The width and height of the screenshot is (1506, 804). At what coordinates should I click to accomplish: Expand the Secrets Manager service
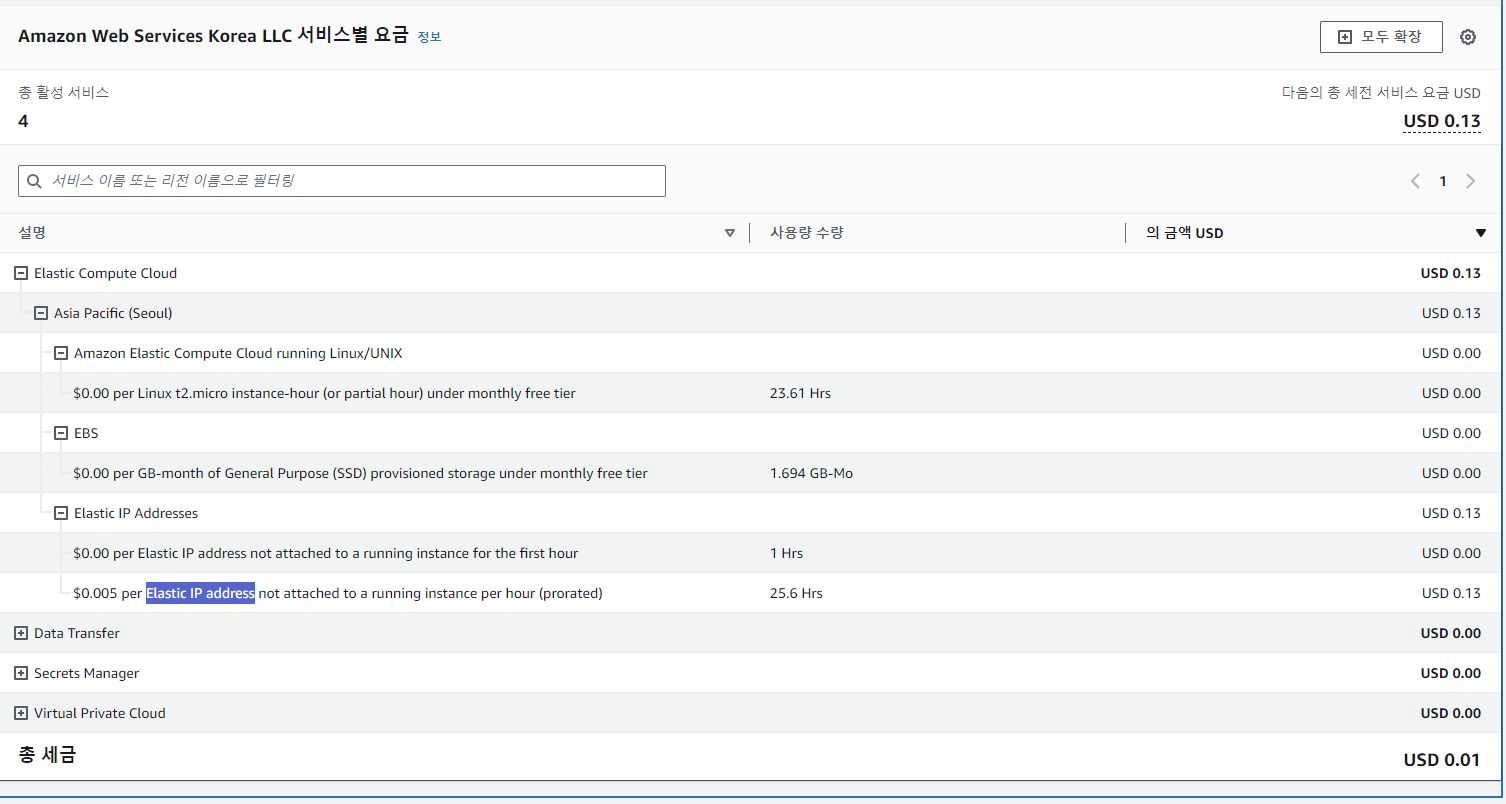(21, 673)
